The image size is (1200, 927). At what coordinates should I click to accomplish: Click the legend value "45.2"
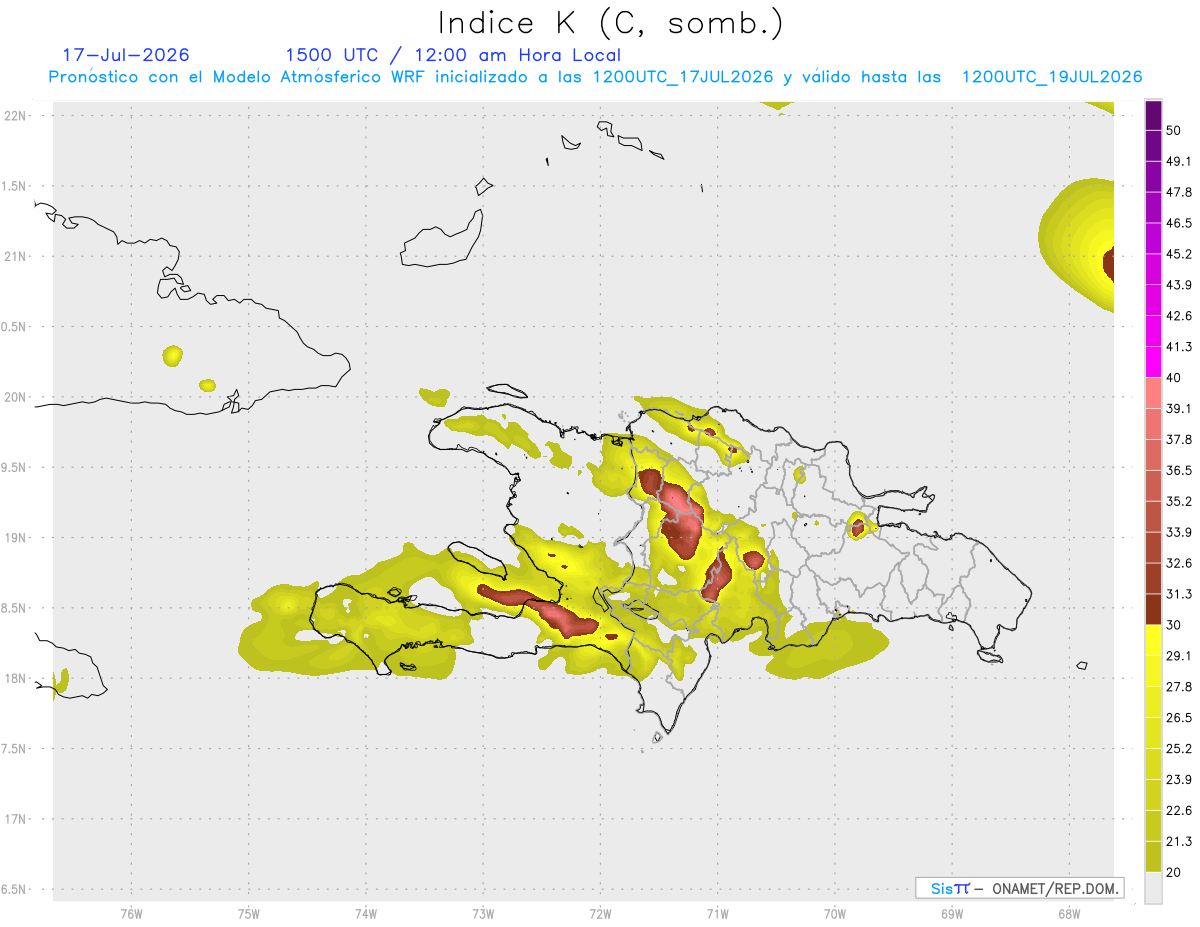pos(1179,254)
